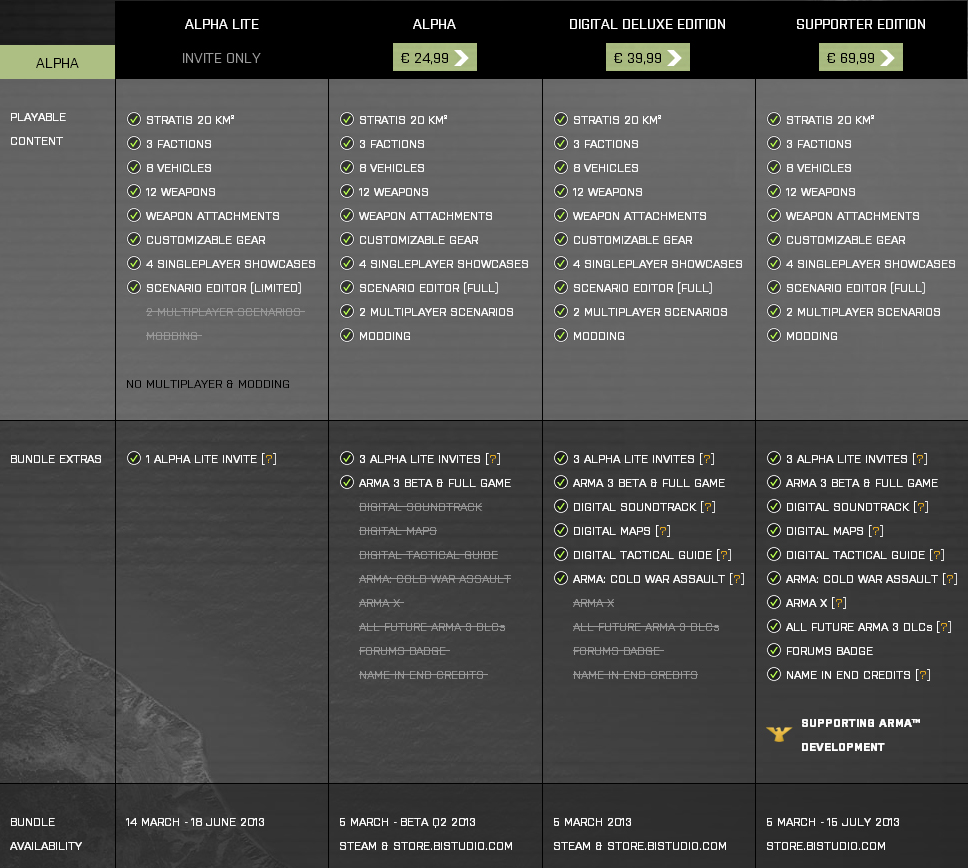This screenshot has height=868, width=968.
Task: Click struck-through Alpha Lite 2 Multiplayer Scenarios
Action: coord(225,312)
